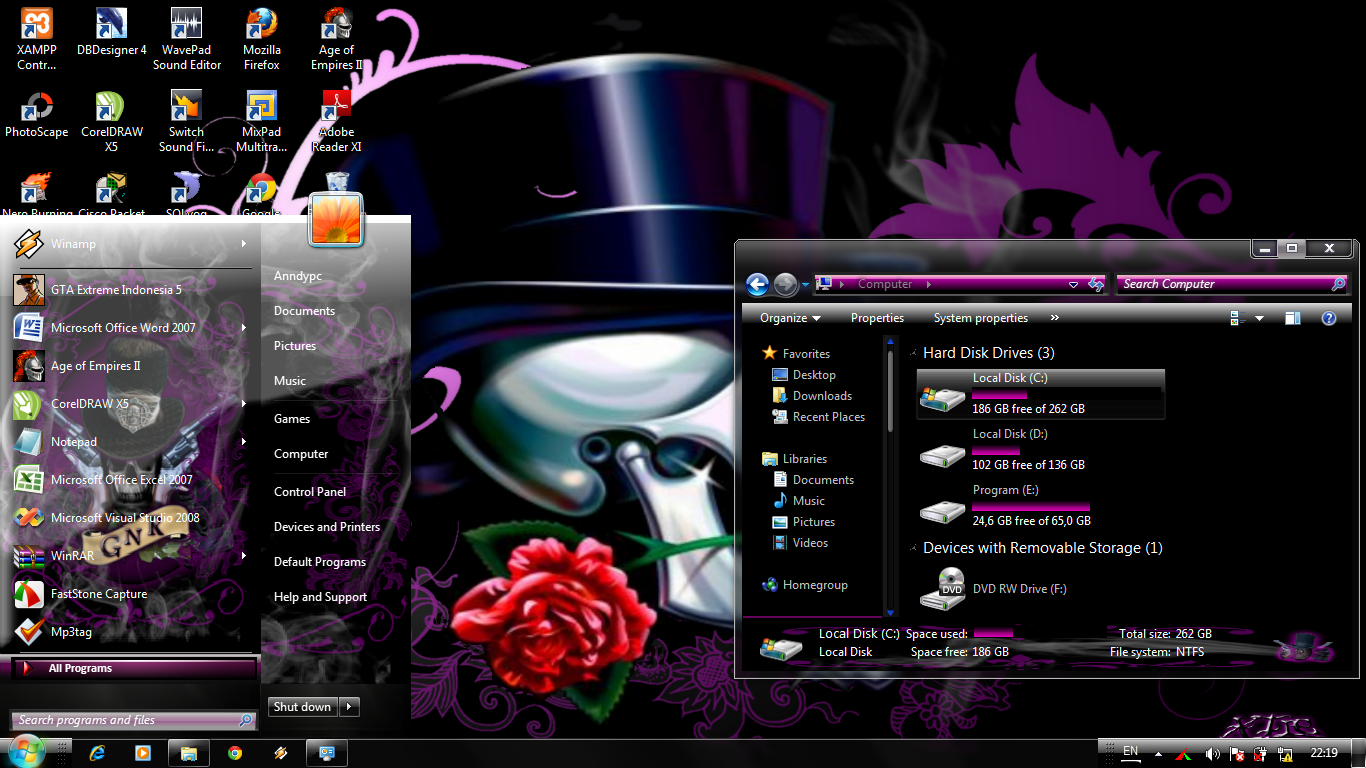
Task: Select the DBDesigner 4 desktop icon
Action: point(111,33)
